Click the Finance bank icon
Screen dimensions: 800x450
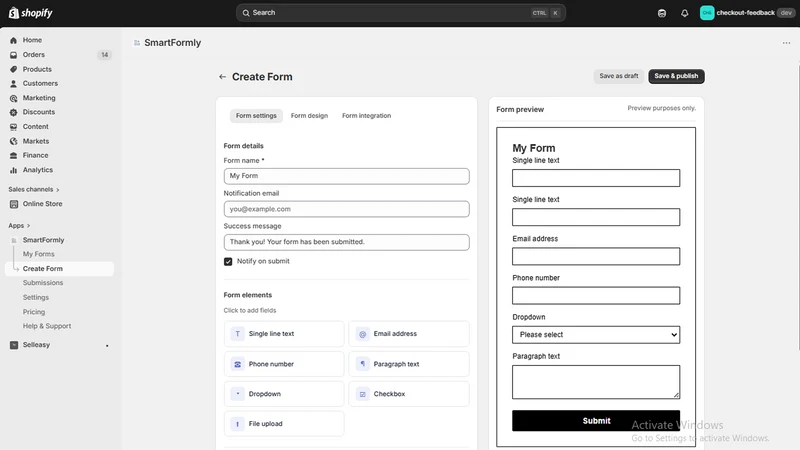[x=14, y=156]
